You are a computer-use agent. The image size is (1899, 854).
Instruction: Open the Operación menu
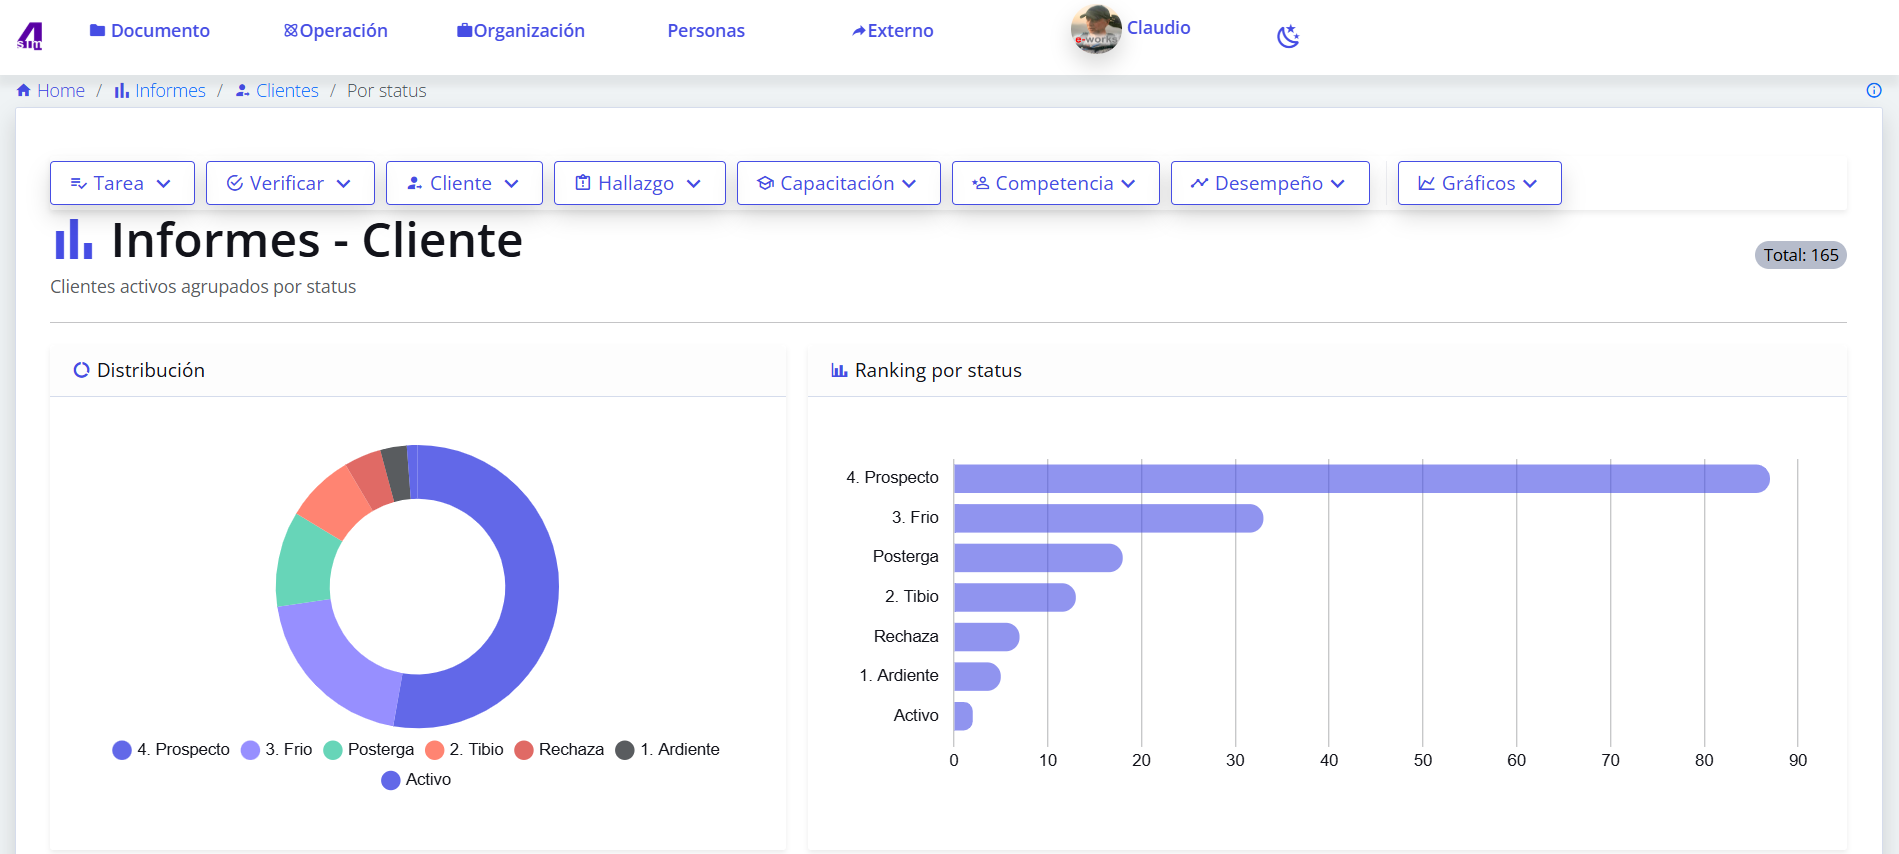tap(336, 31)
